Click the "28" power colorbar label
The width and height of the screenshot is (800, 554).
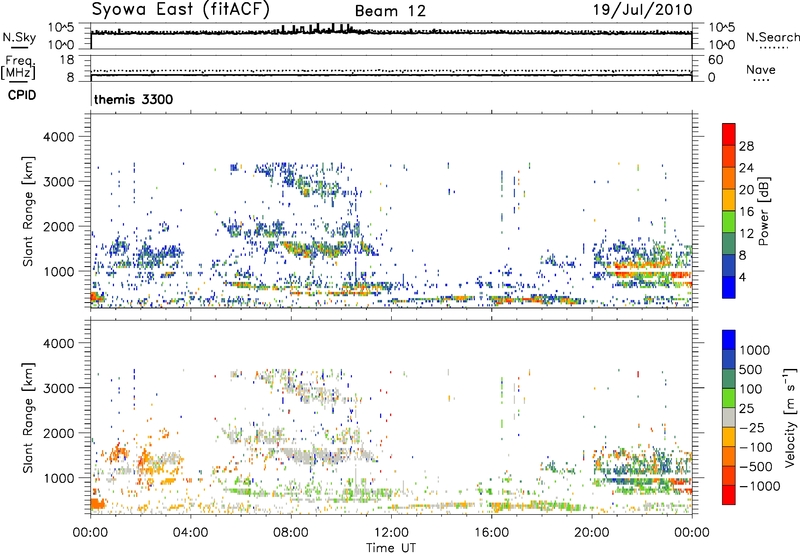tap(746, 146)
